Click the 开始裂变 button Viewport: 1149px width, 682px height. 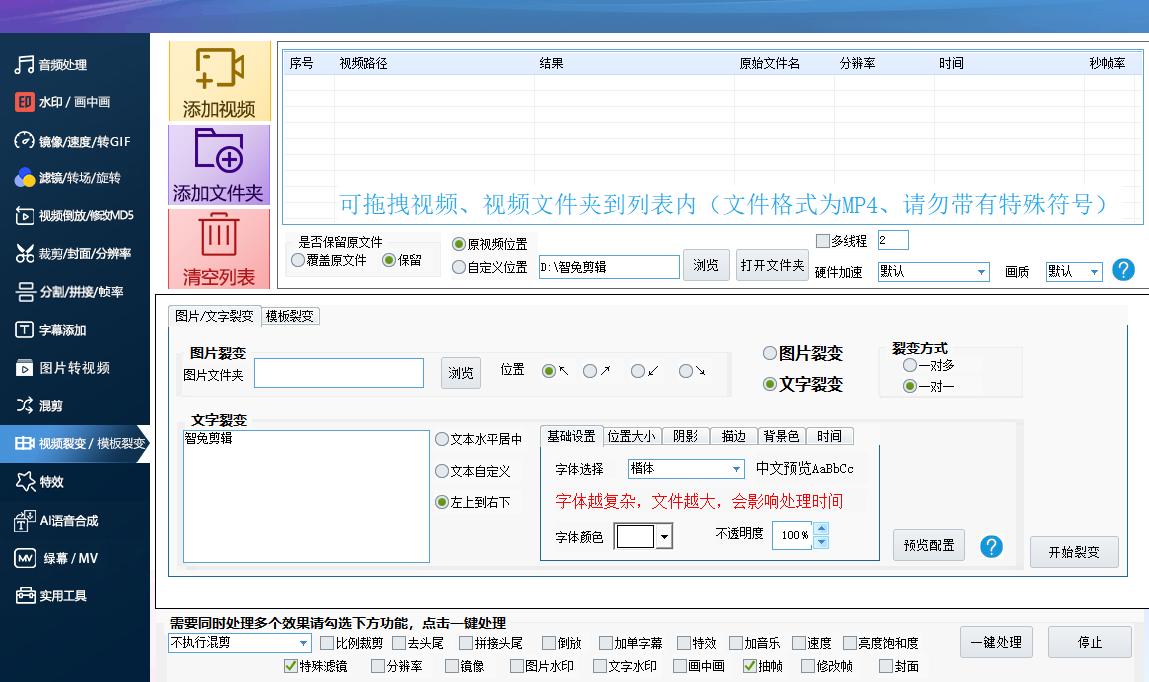point(1073,552)
